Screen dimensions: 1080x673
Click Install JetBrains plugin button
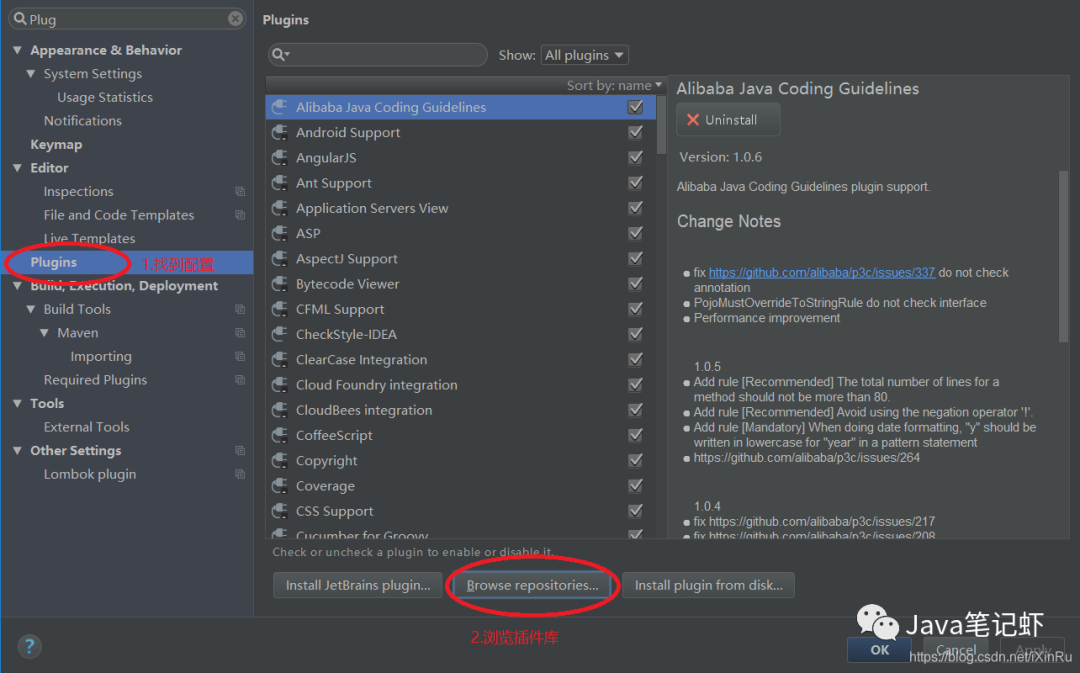pyautogui.click(x=357, y=585)
